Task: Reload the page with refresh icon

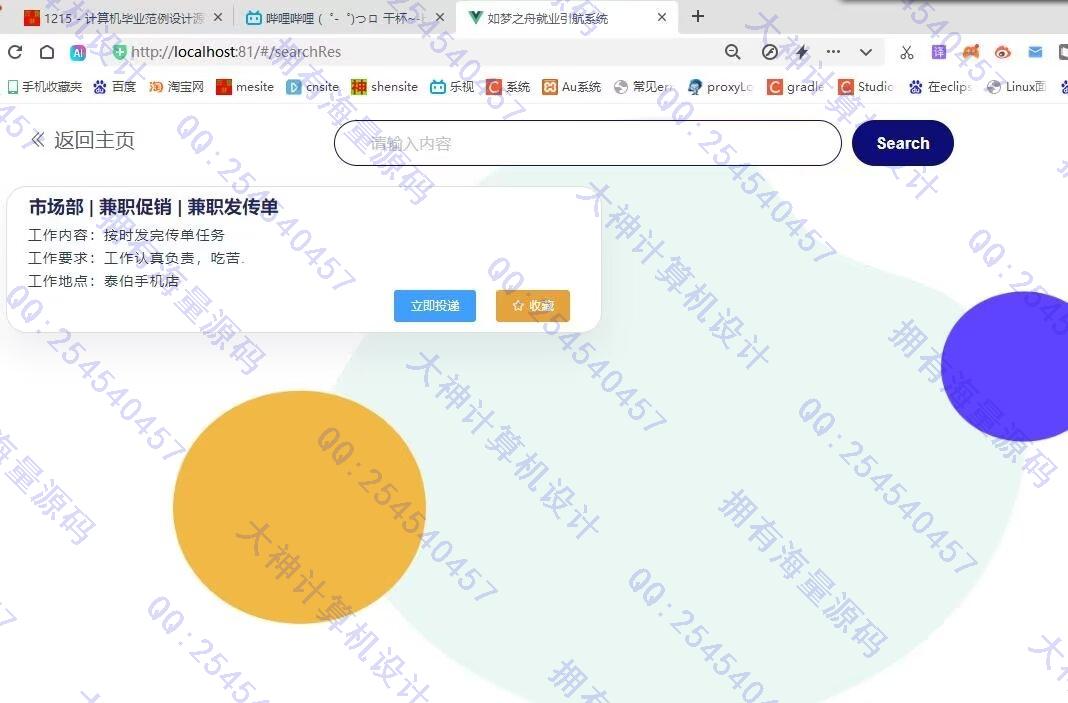Action: pos(15,52)
